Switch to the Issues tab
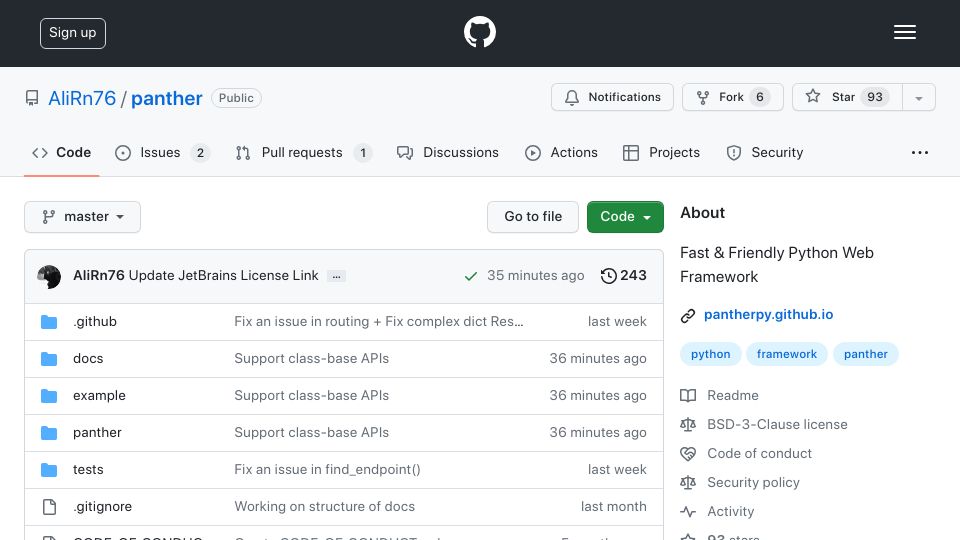This screenshot has width=960, height=540. (162, 152)
